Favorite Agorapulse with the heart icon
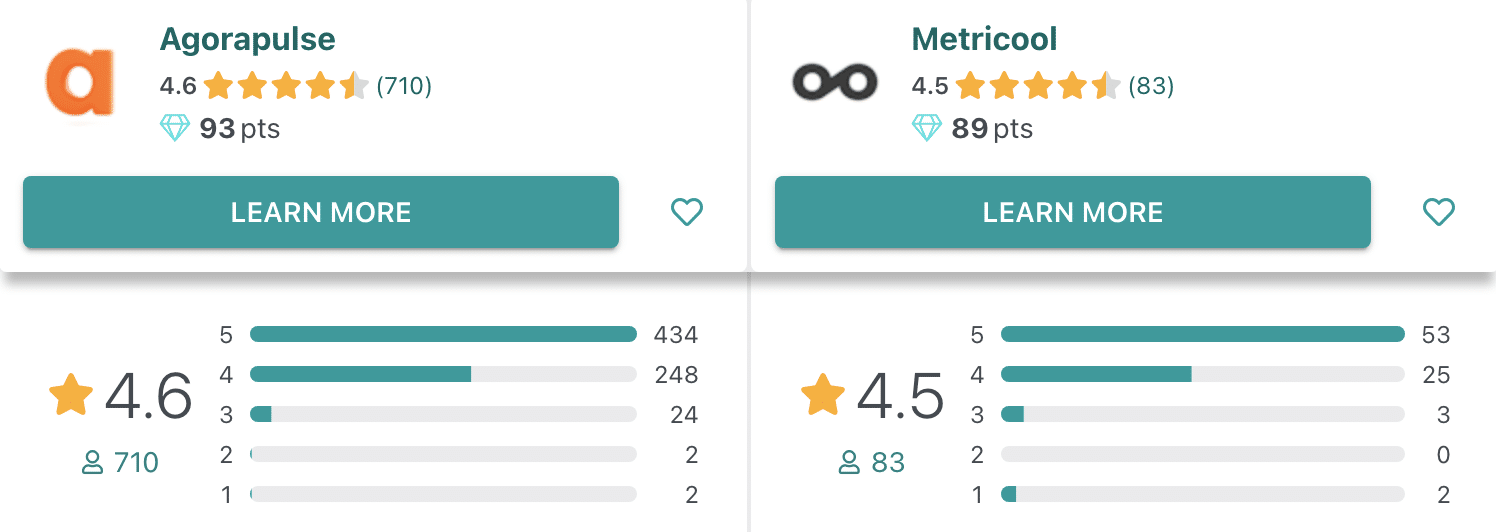1496x532 pixels. (686, 212)
